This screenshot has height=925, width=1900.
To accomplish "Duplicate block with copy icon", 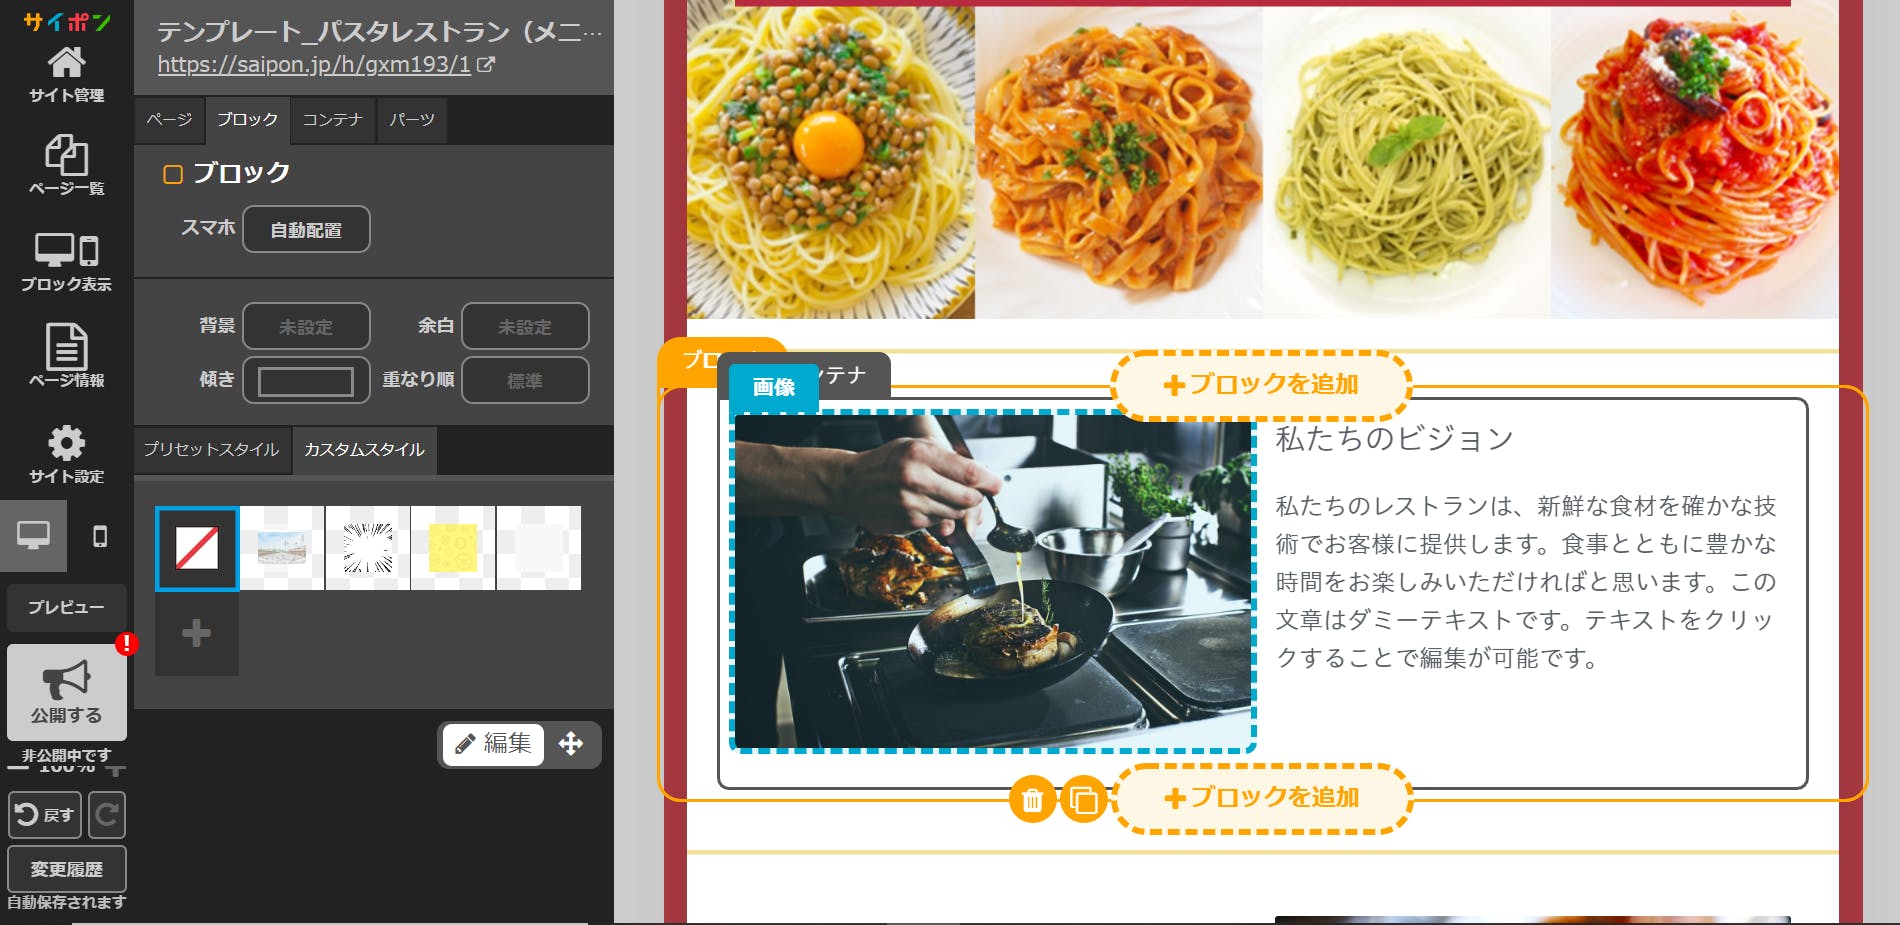I will (x=1083, y=800).
